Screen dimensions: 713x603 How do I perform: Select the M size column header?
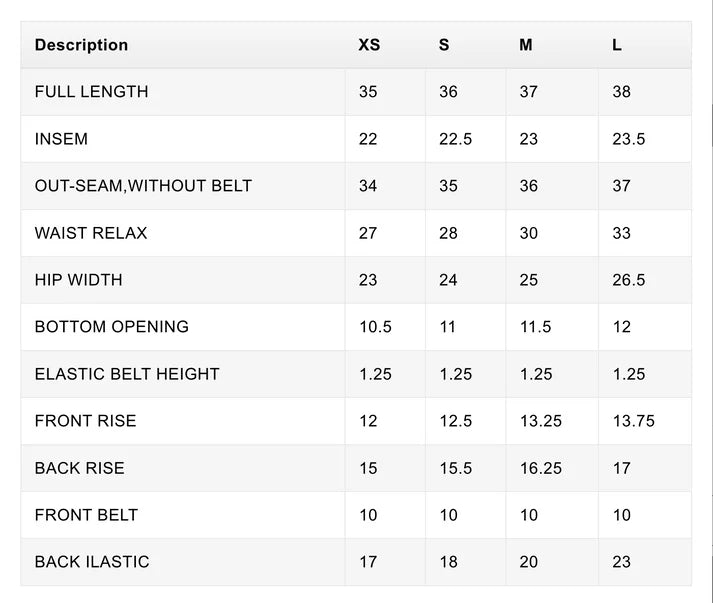(x=526, y=45)
